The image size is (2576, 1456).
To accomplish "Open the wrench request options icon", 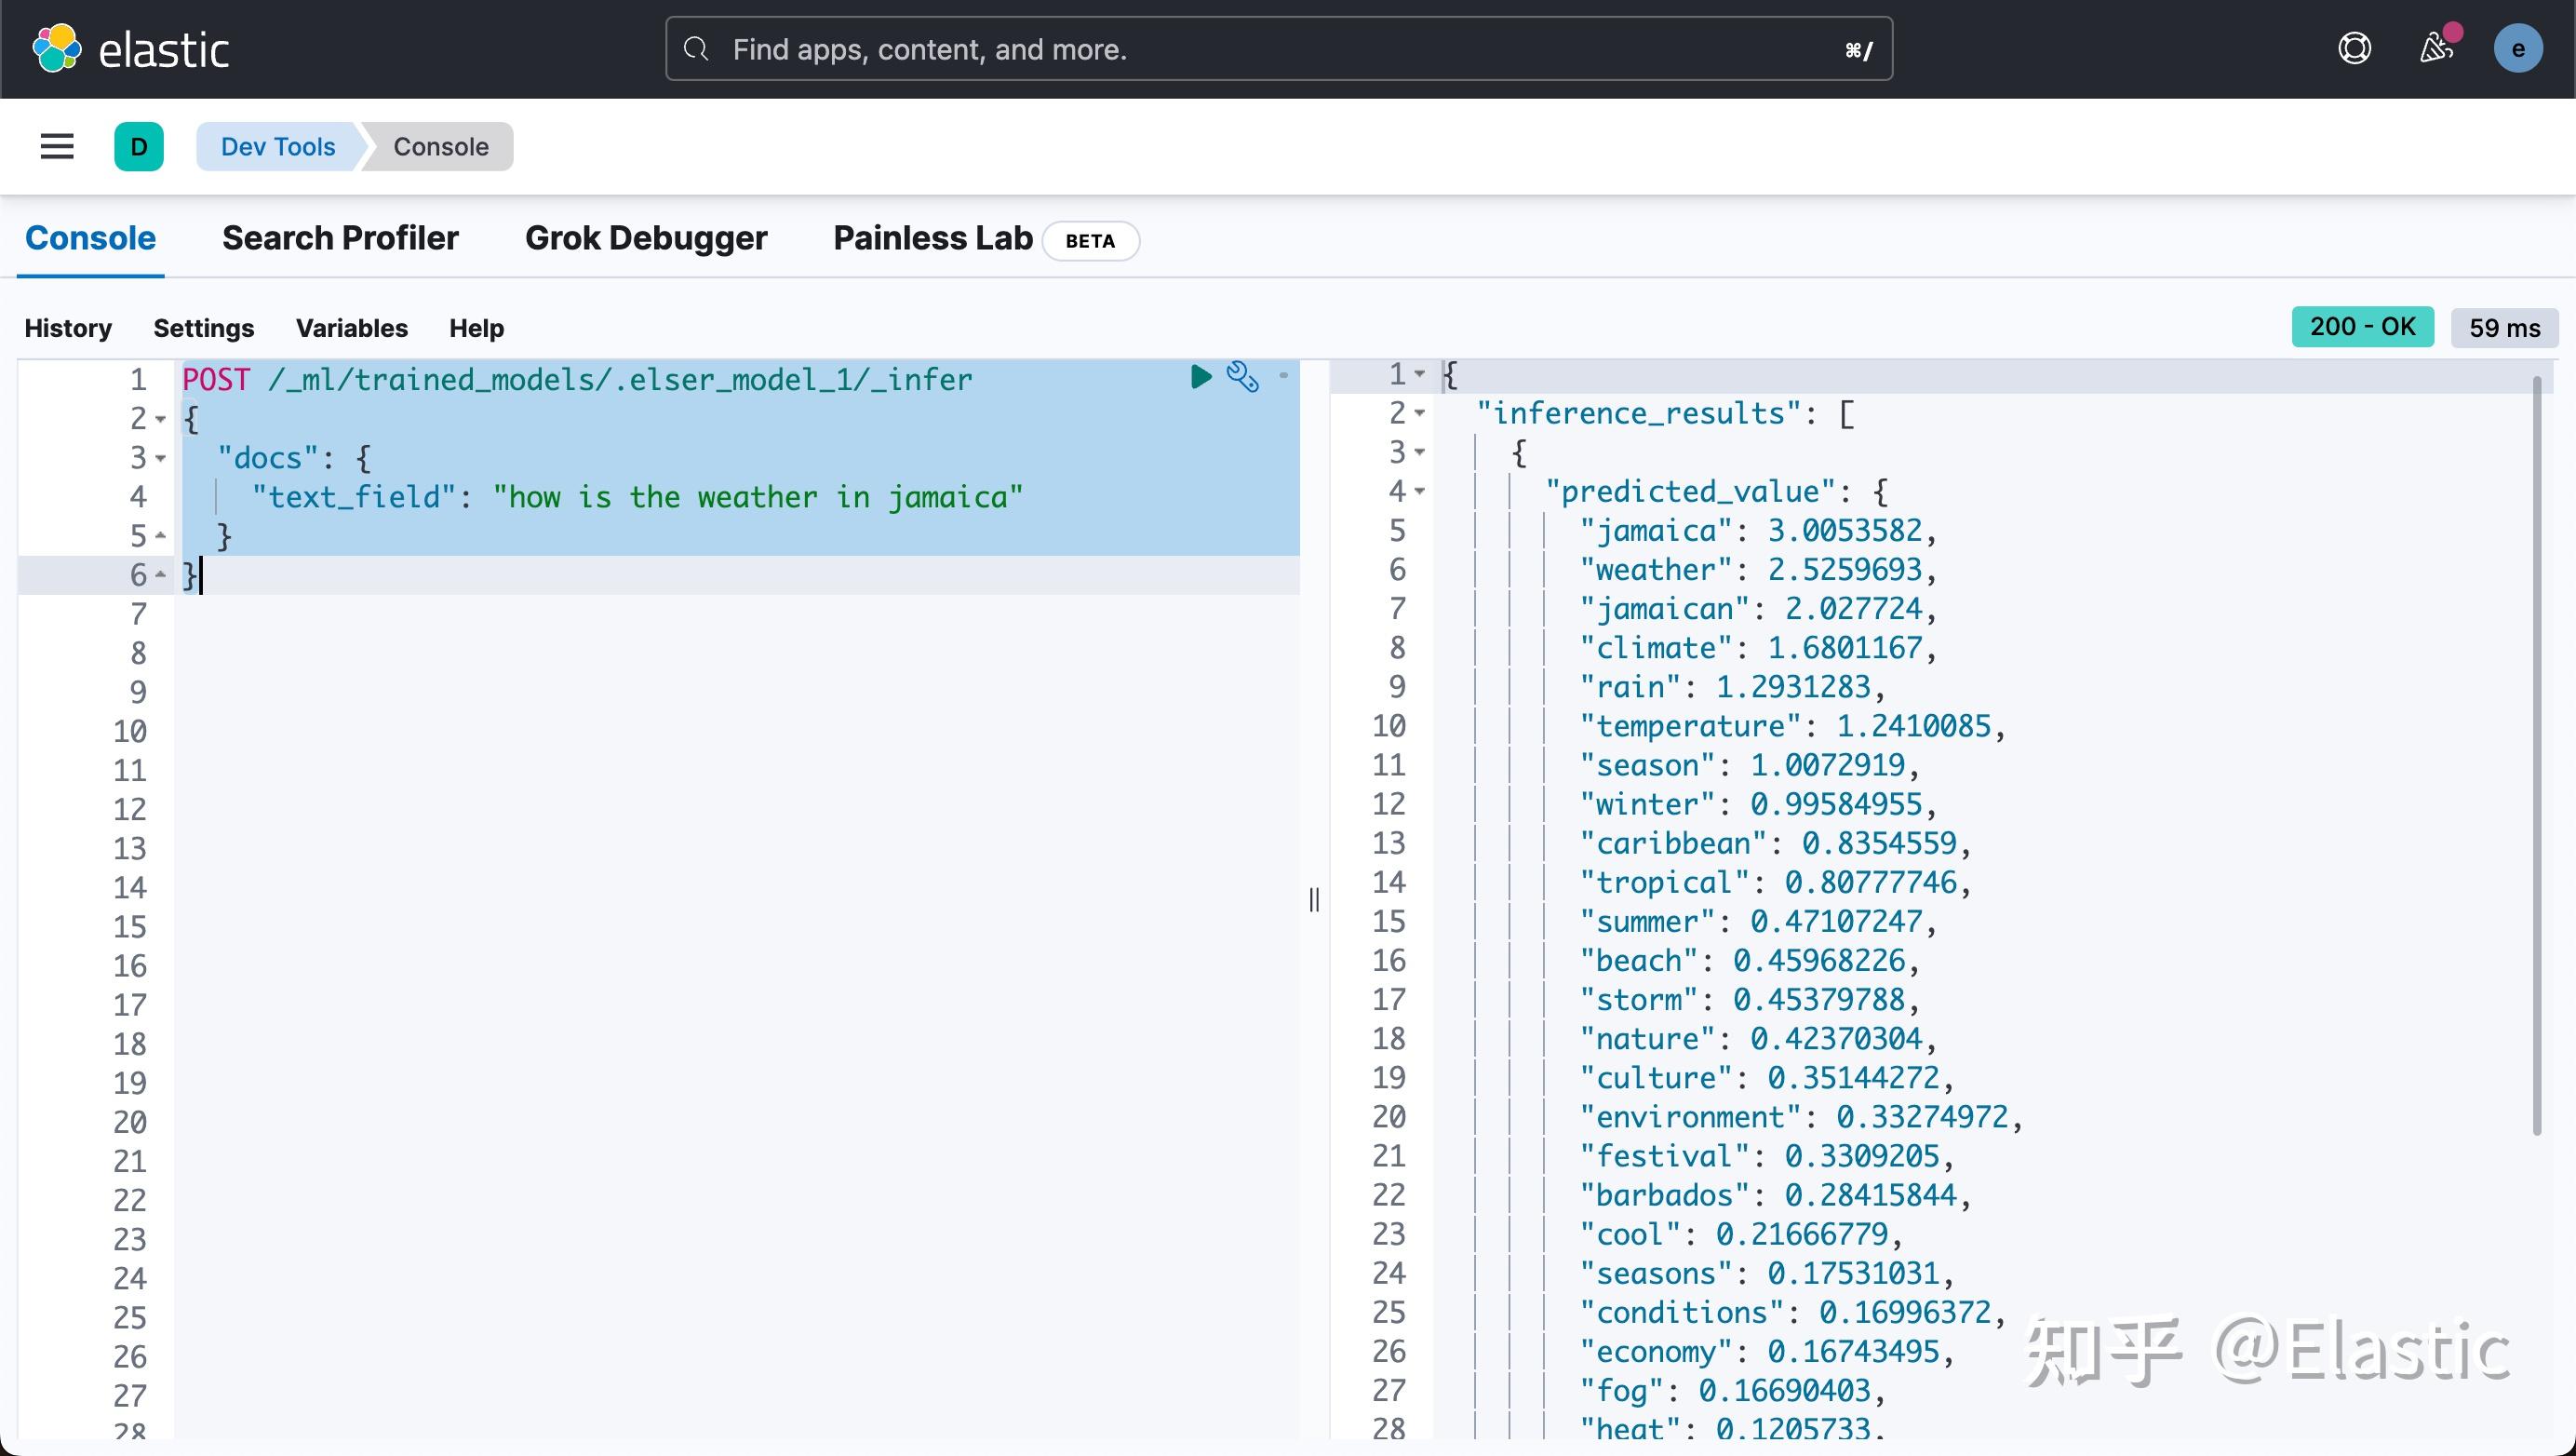I will coord(1242,378).
